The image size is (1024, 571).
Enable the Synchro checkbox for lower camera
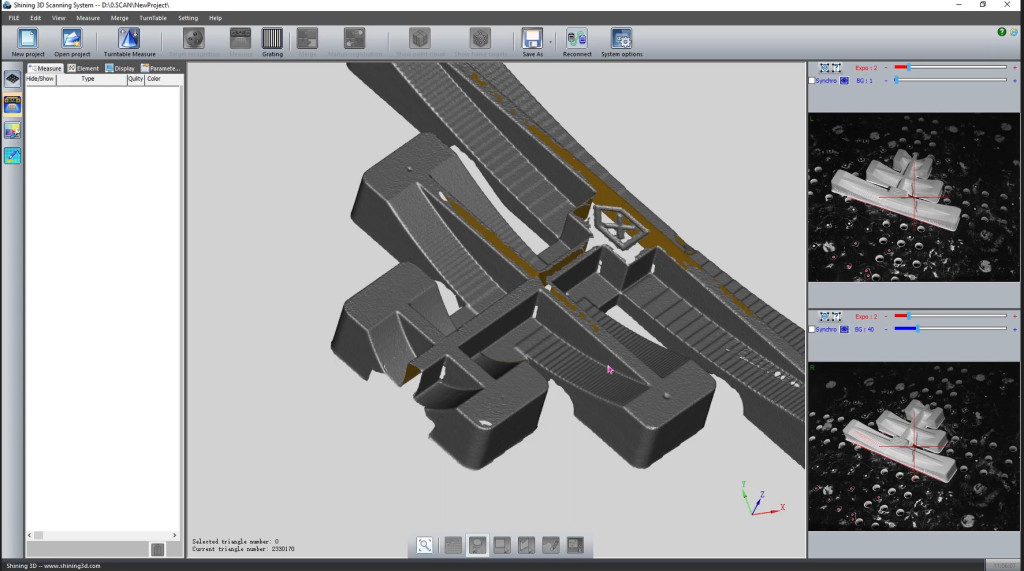point(812,329)
